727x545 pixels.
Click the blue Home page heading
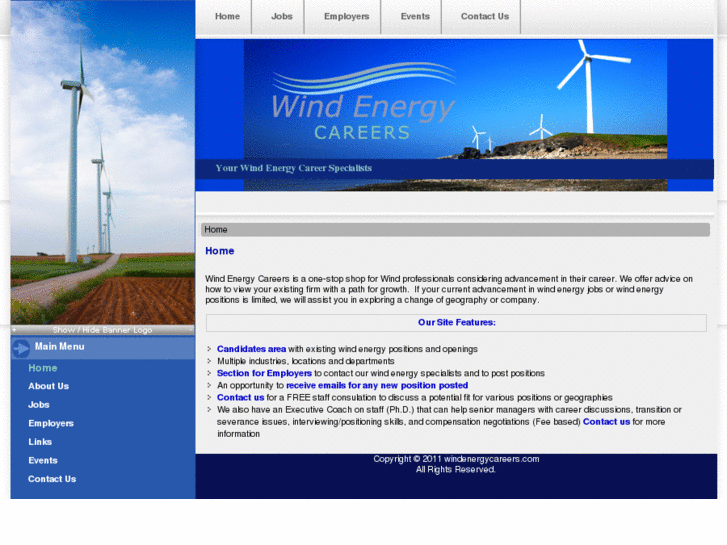pos(220,251)
